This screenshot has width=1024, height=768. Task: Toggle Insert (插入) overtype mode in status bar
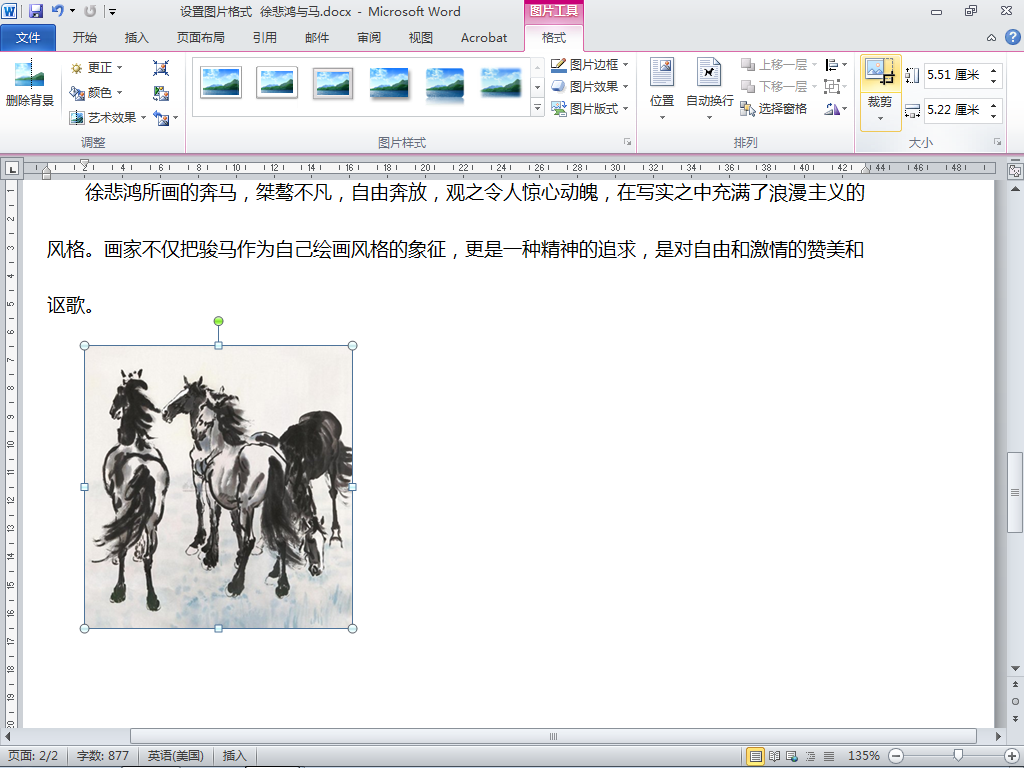234,756
